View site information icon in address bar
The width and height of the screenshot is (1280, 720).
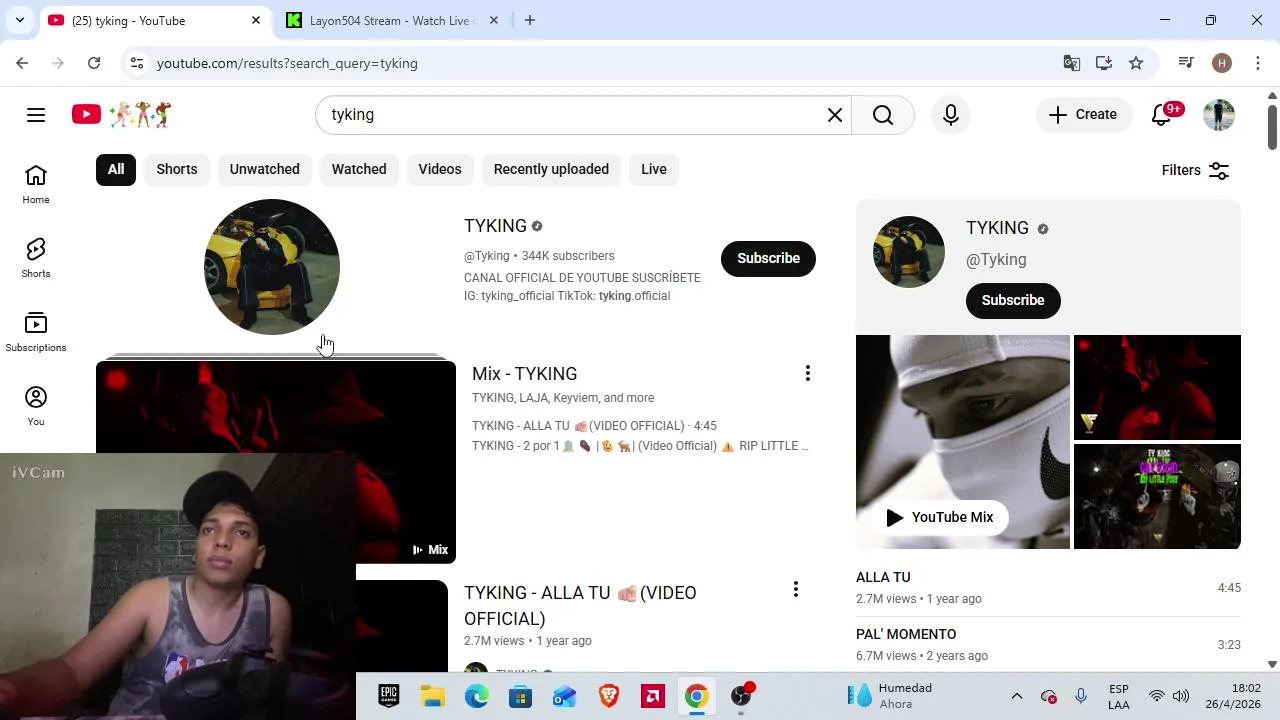click(x=137, y=63)
